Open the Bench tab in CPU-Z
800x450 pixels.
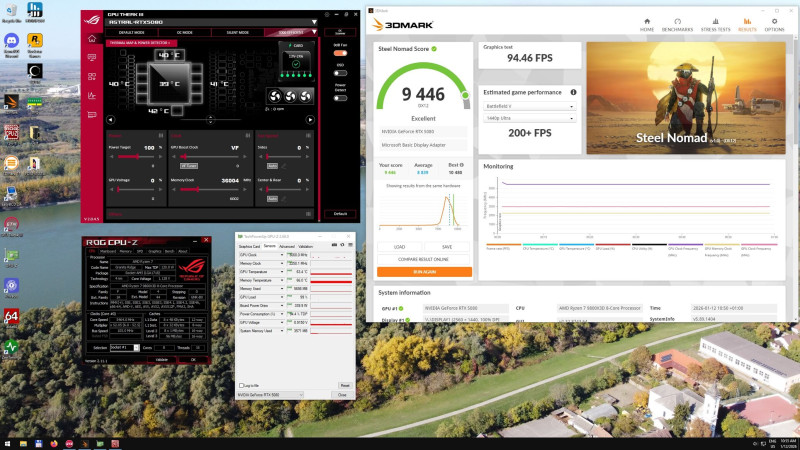coord(169,252)
